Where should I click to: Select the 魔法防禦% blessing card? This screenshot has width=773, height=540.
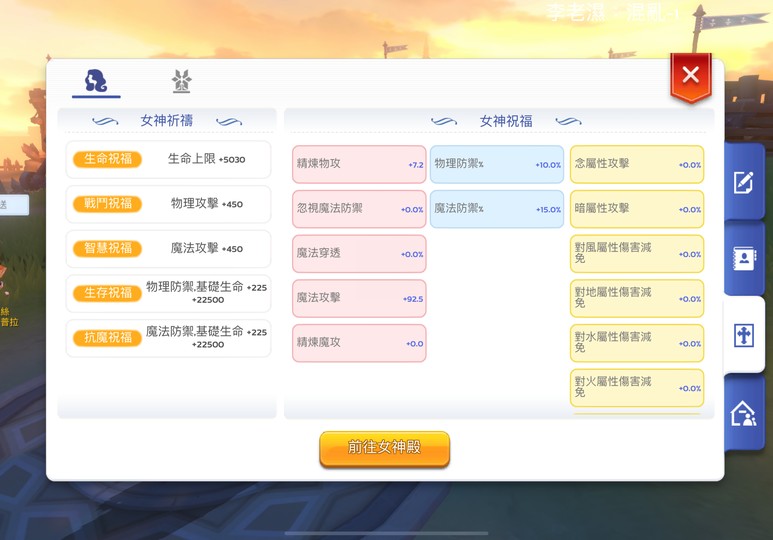[x=497, y=209]
